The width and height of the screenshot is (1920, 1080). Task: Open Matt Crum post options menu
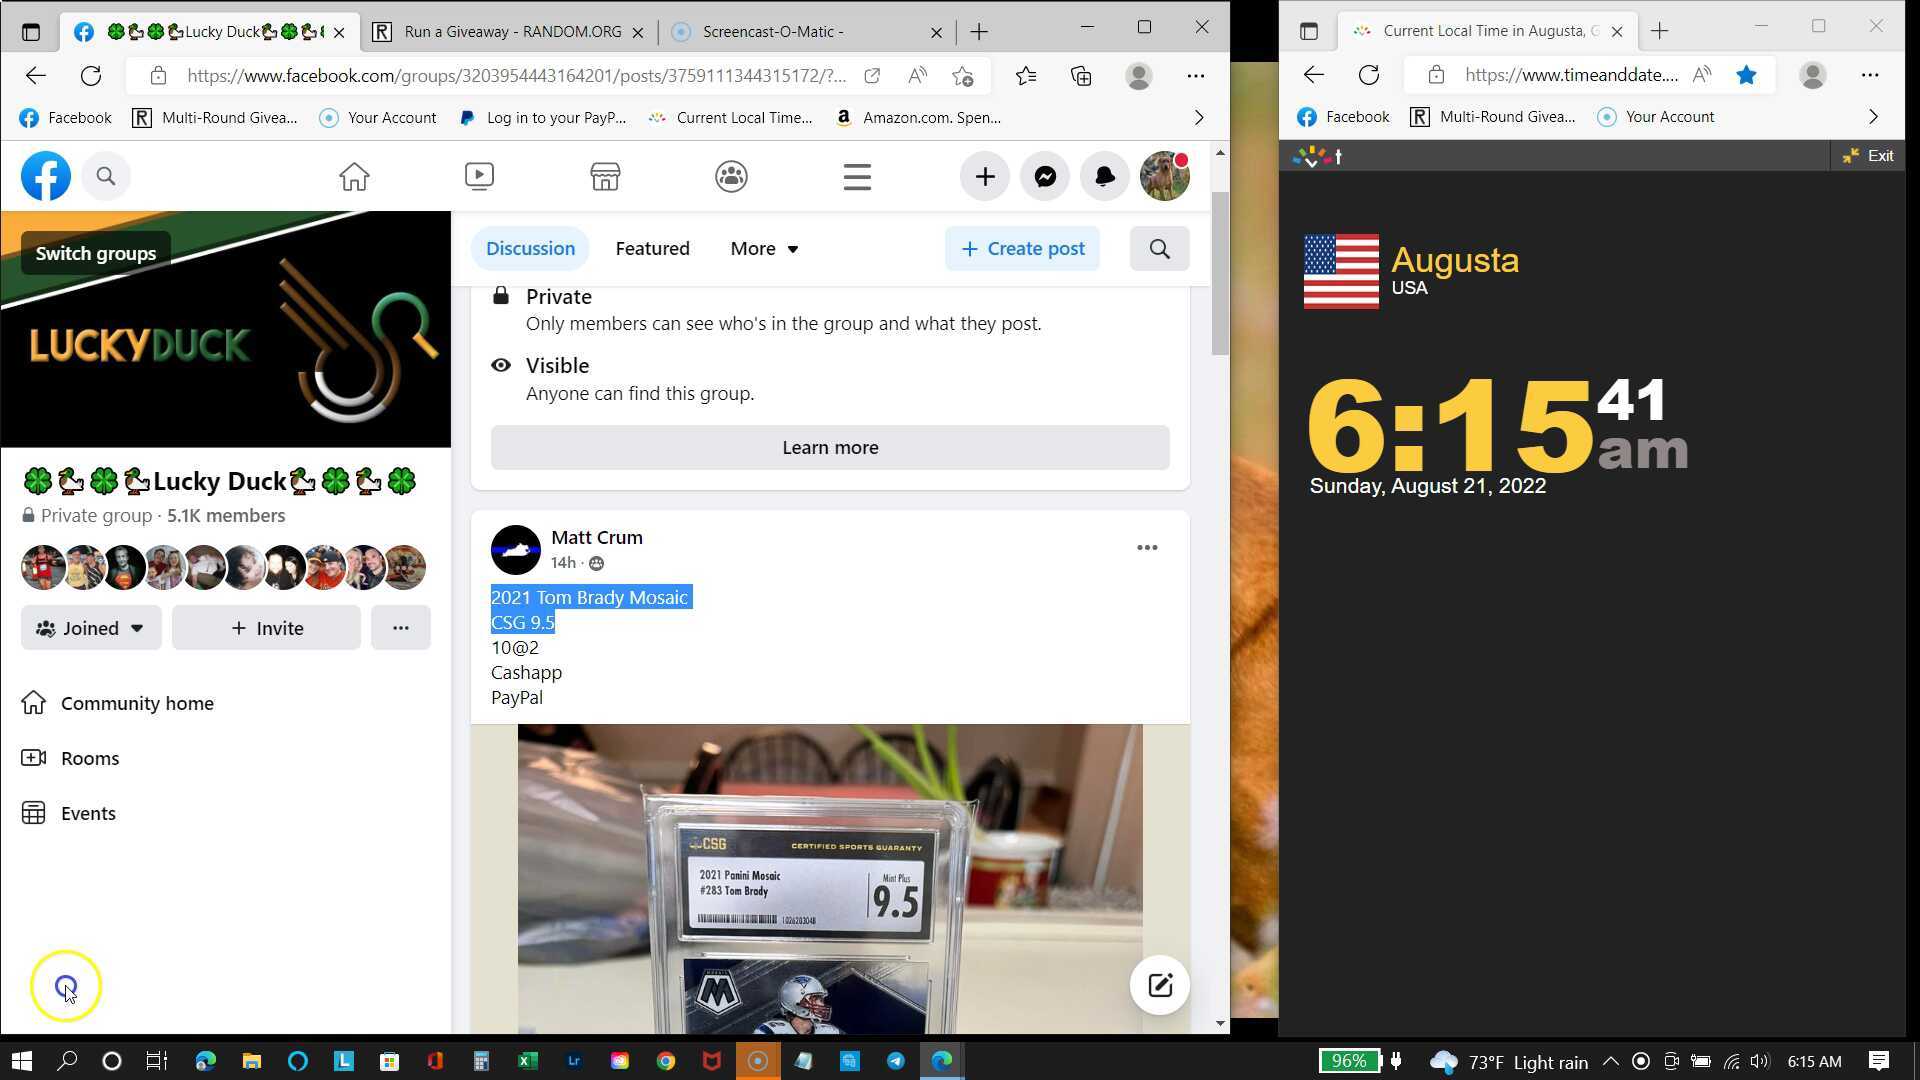pyautogui.click(x=1147, y=548)
